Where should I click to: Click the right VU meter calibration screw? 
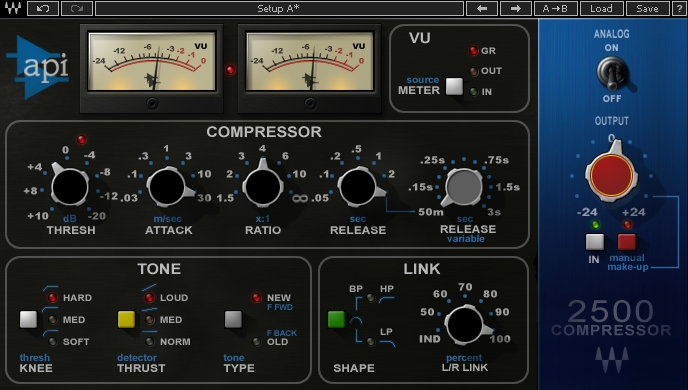point(310,104)
